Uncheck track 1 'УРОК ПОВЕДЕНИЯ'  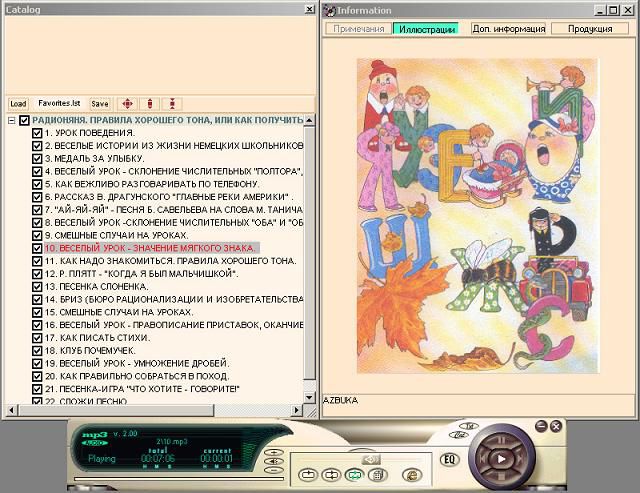37,133
